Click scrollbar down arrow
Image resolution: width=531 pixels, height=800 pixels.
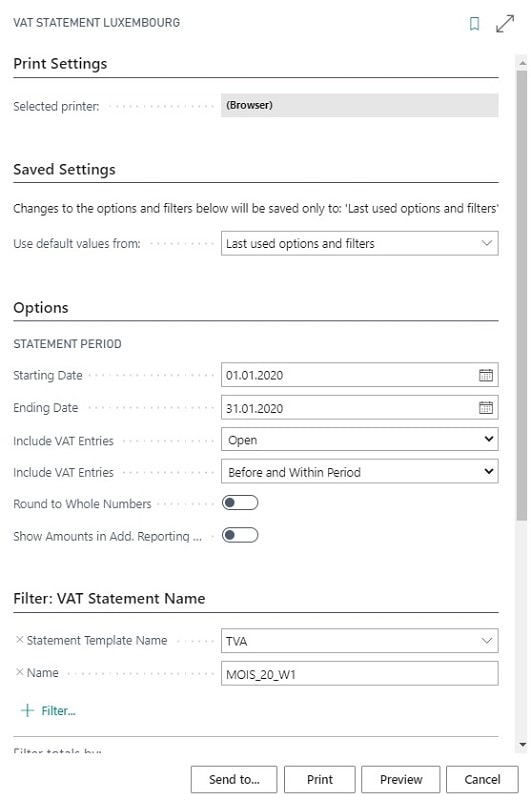[522, 744]
